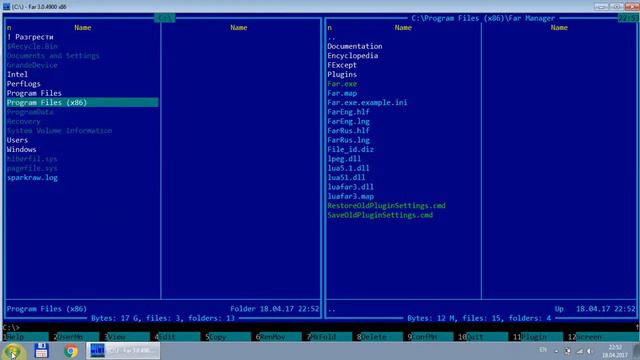Select luafar3.dll file
The image size is (640, 360).
pyautogui.click(x=351, y=187)
